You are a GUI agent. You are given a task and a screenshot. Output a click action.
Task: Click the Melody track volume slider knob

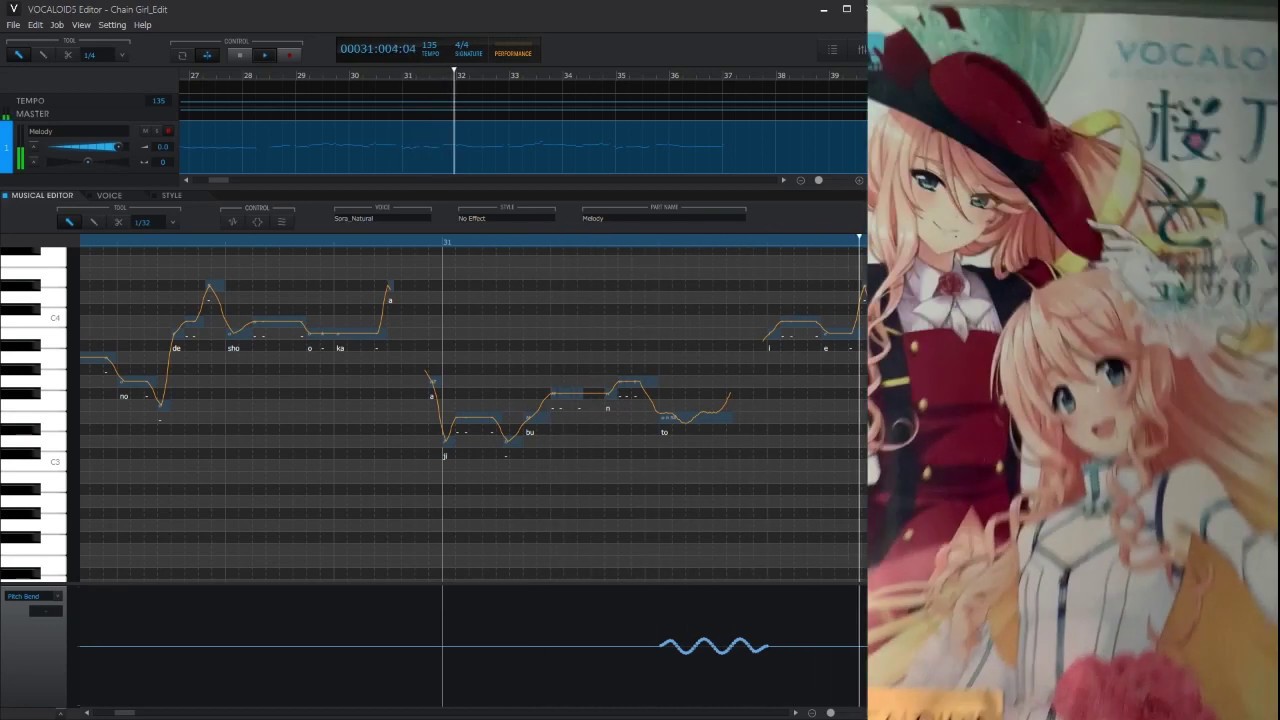tap(118, 147)
